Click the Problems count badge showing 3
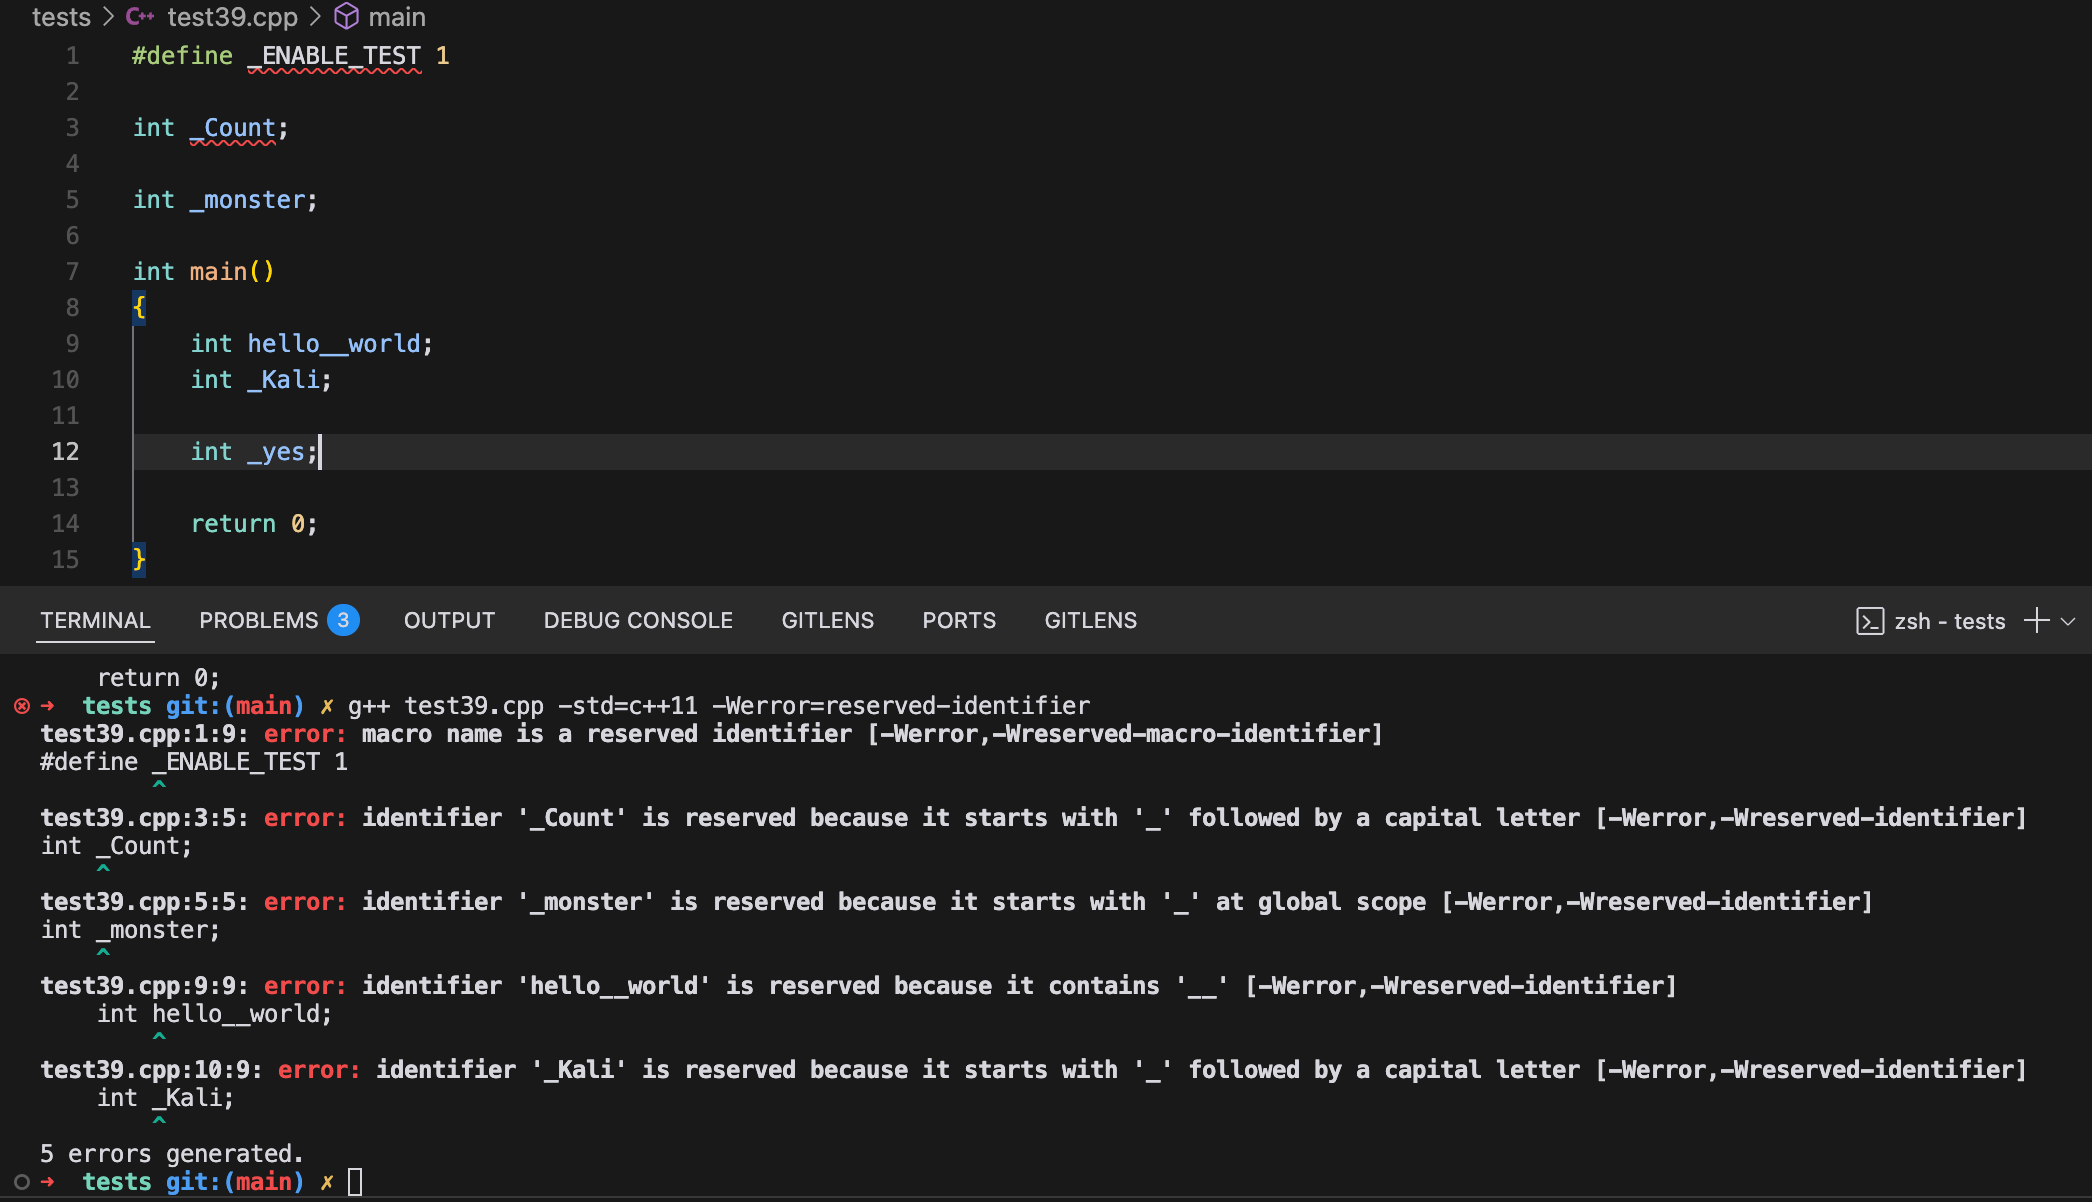2092x1202 pixels. (x=343, y=621)
